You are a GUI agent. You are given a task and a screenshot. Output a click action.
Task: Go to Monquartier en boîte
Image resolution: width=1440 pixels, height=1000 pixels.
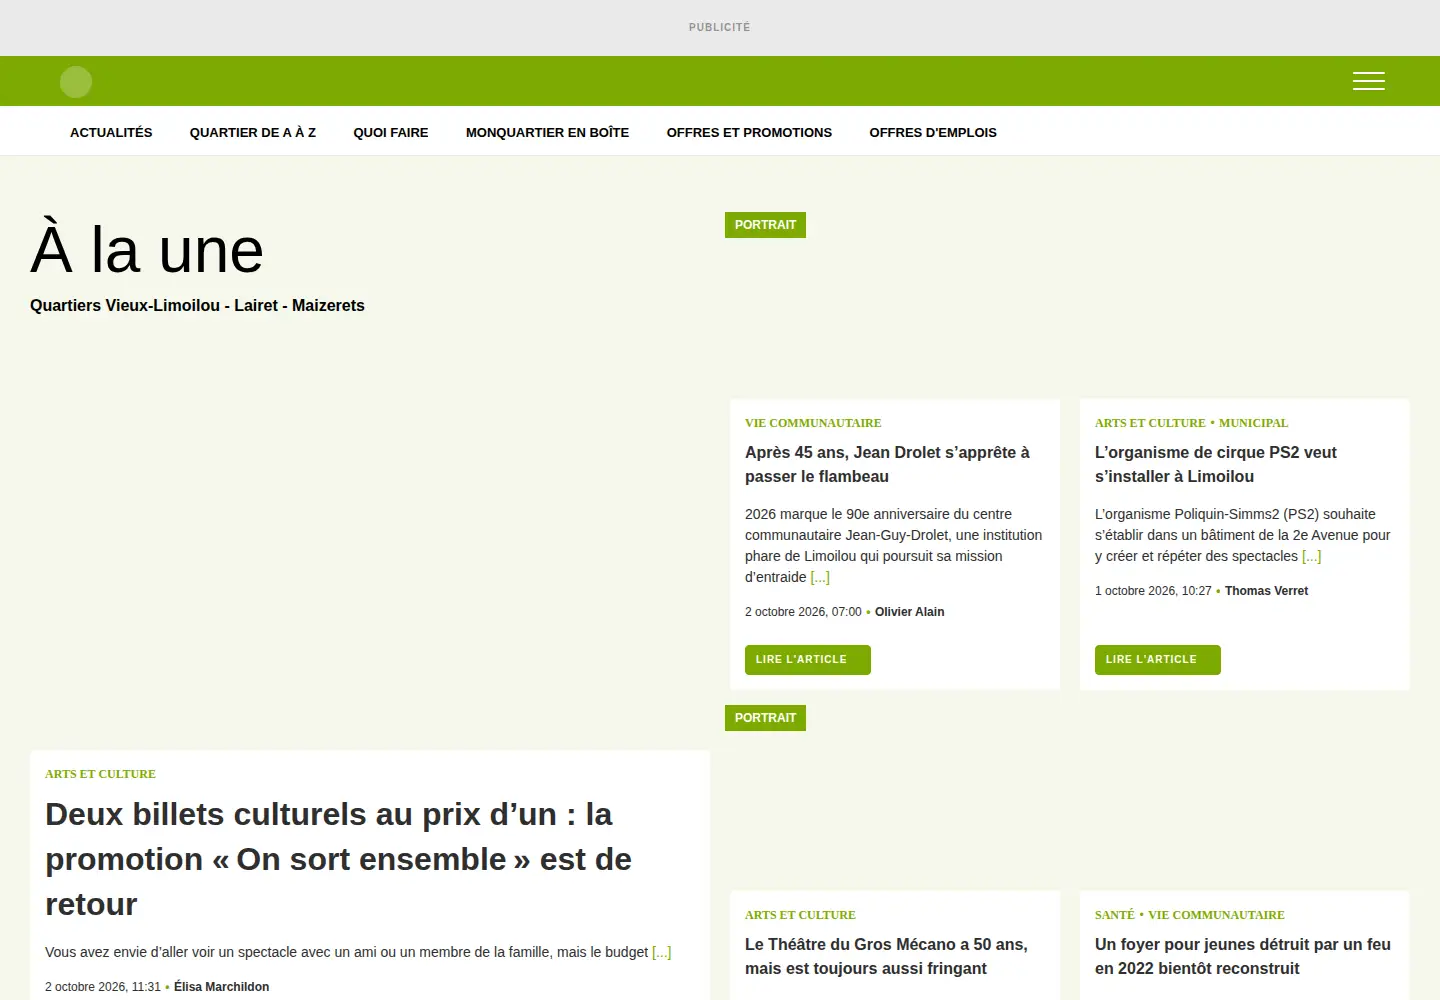pos(547,132)
